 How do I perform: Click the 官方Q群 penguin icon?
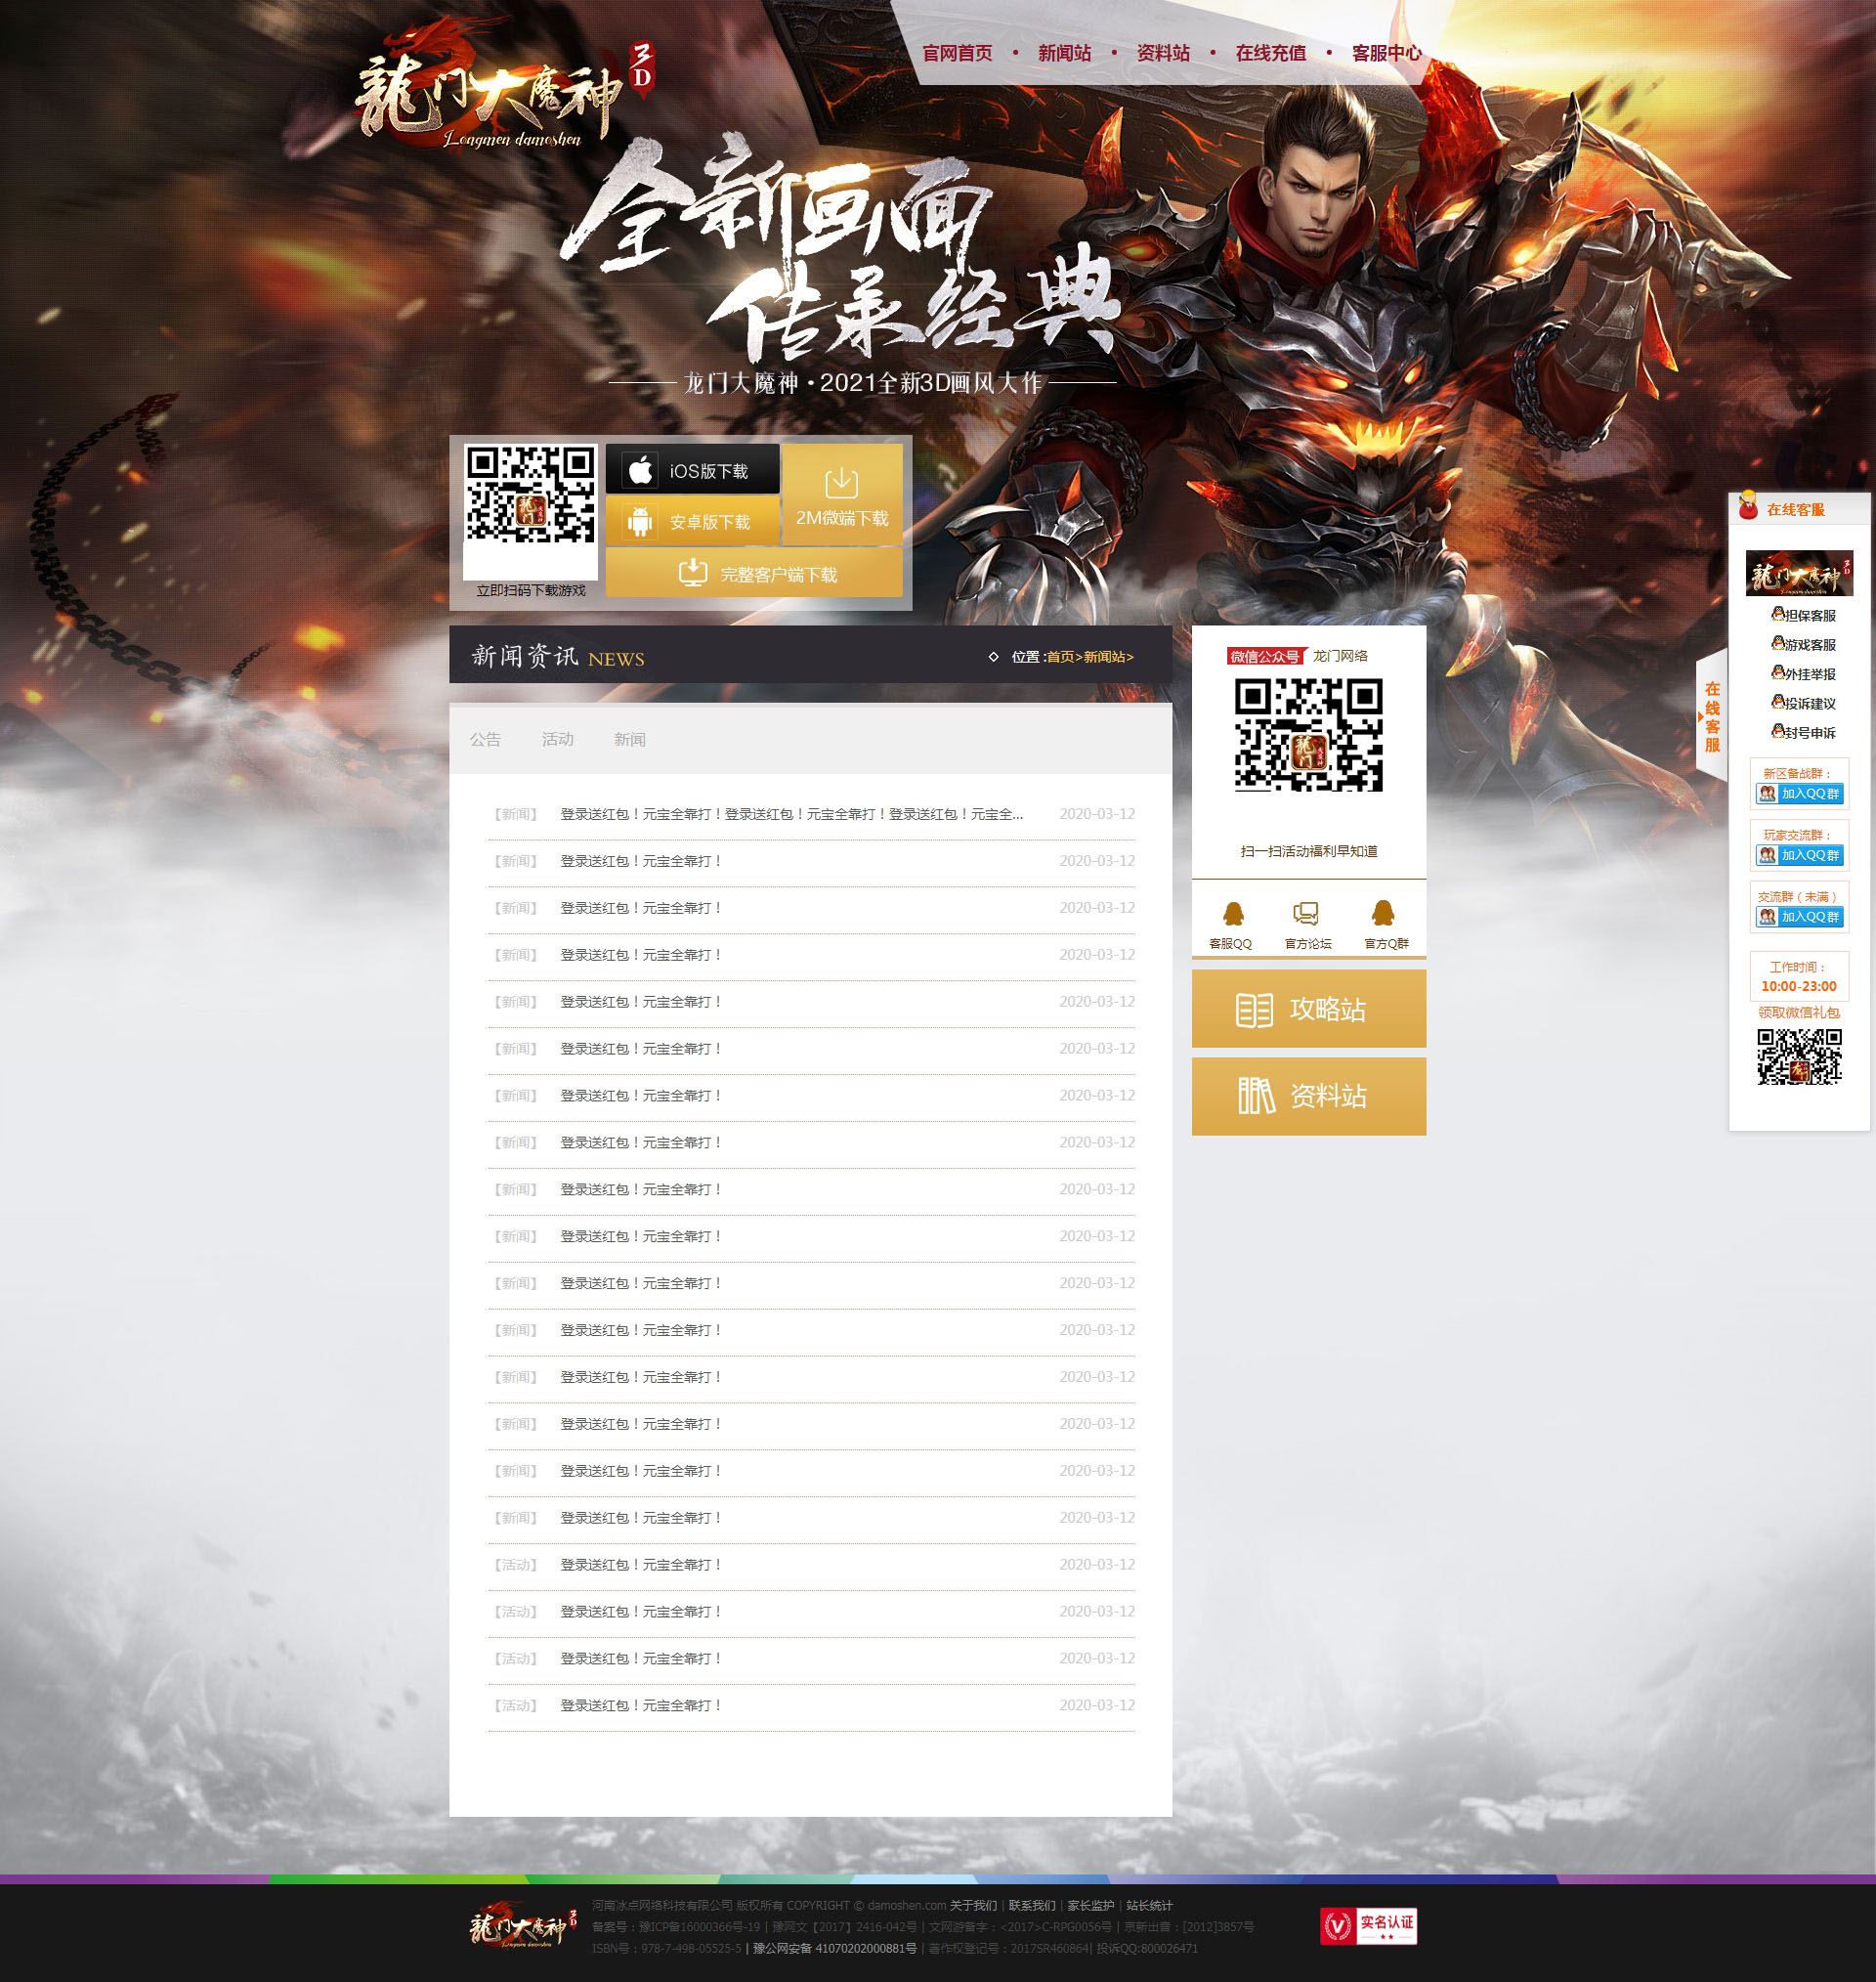tap(1383, 913)
